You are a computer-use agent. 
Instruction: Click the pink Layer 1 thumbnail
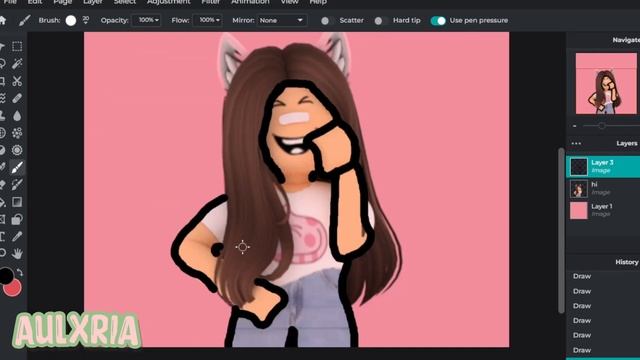click(579, 211)
